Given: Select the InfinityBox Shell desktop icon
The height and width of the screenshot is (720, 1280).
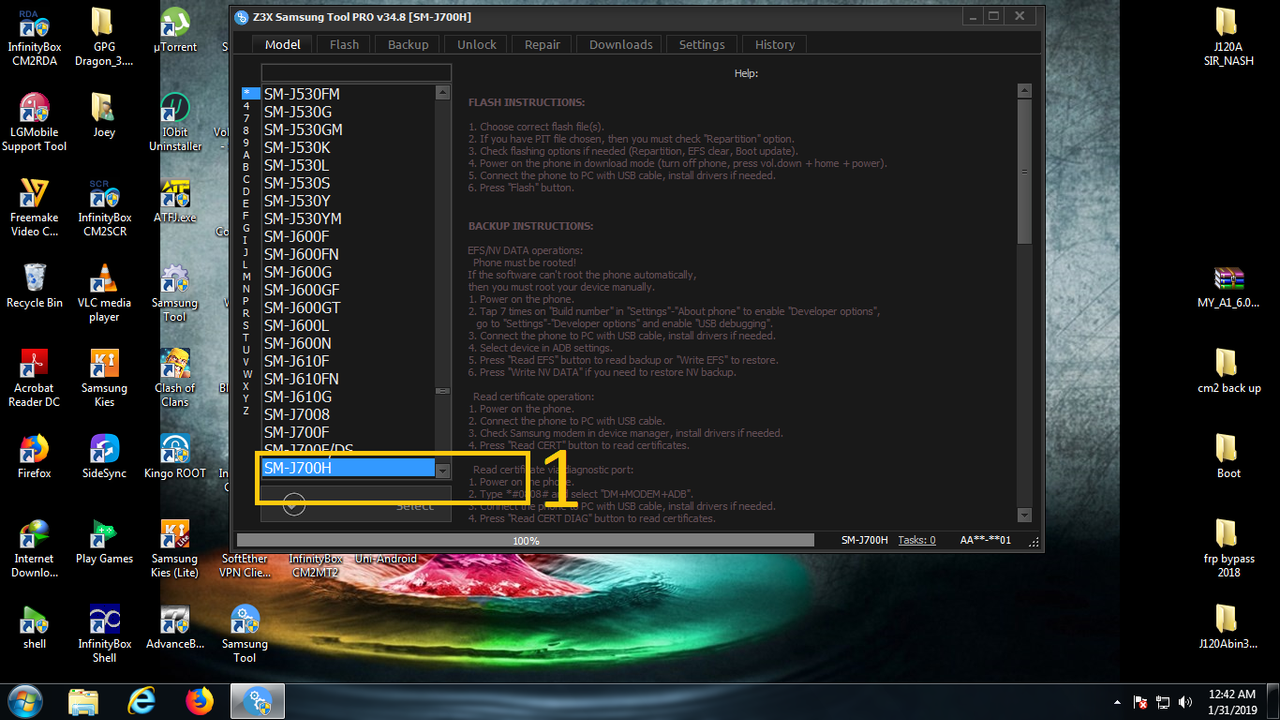Looking at the screenshot, I should 104,634.
